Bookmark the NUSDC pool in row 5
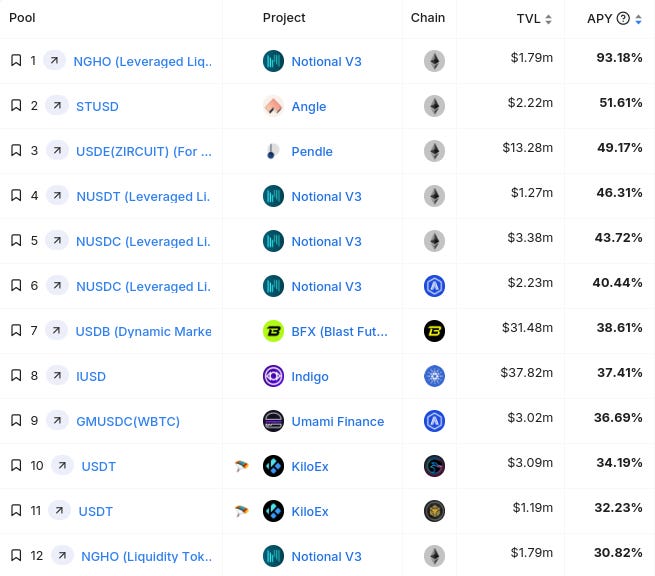The width and height of the screenshot is (655, 576). (x=16, y=240)
